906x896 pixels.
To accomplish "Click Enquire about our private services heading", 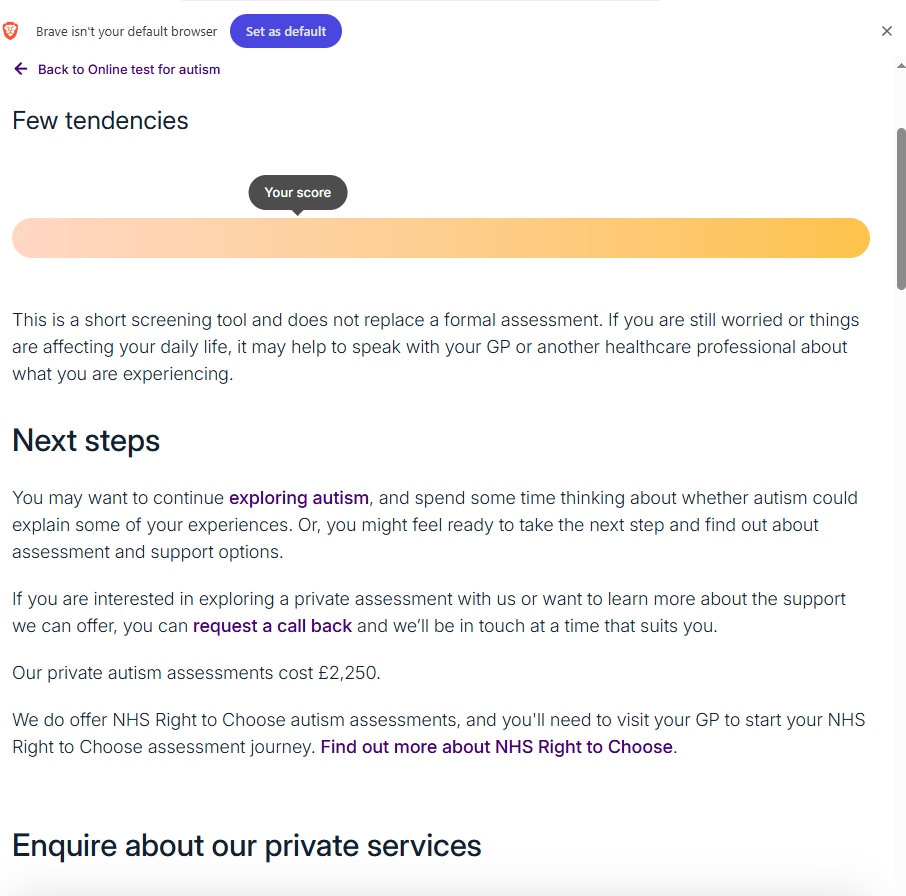I will pos(247,846).
